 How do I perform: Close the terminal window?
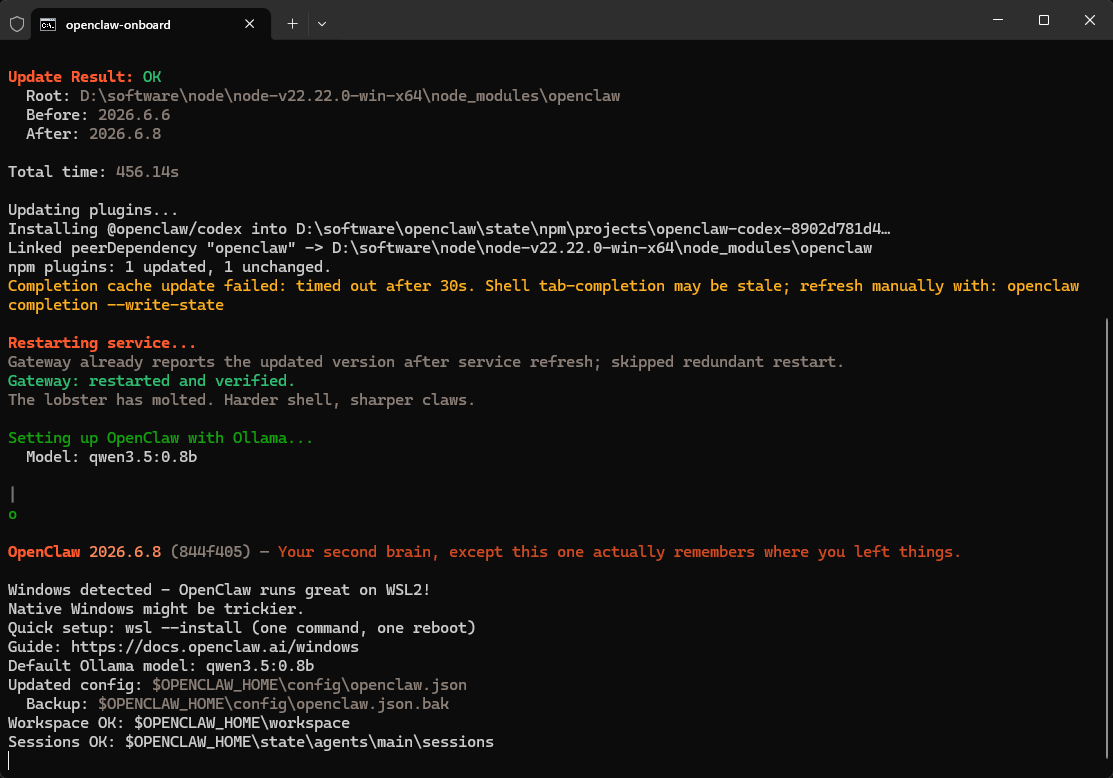pyautogui.click(x=1090, y=20)
